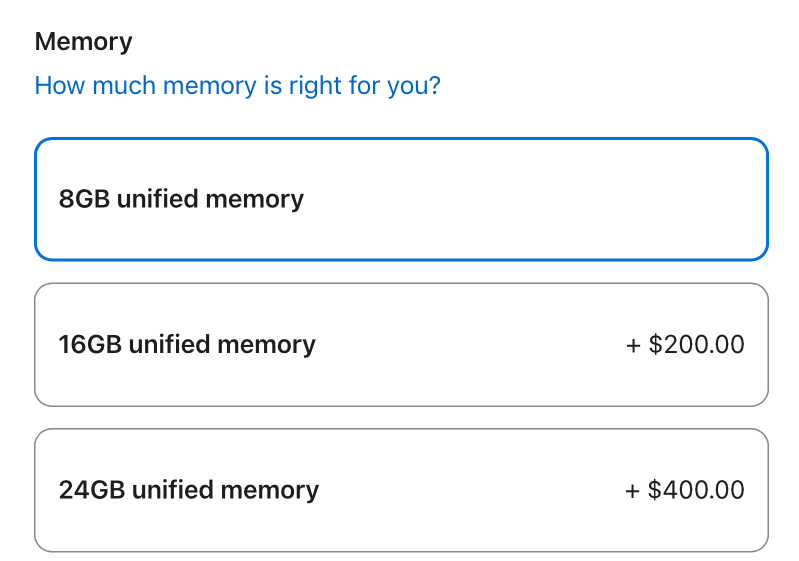The height and width of the screenshot is (561, 799).
Task: Click the currently highlighted memory card
Action: click(x=401, y=199)
